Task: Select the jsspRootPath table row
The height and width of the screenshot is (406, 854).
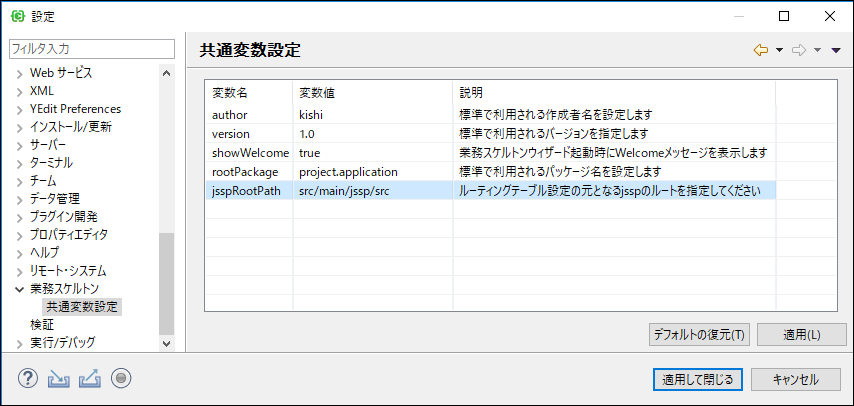Action: pos(491,191)
